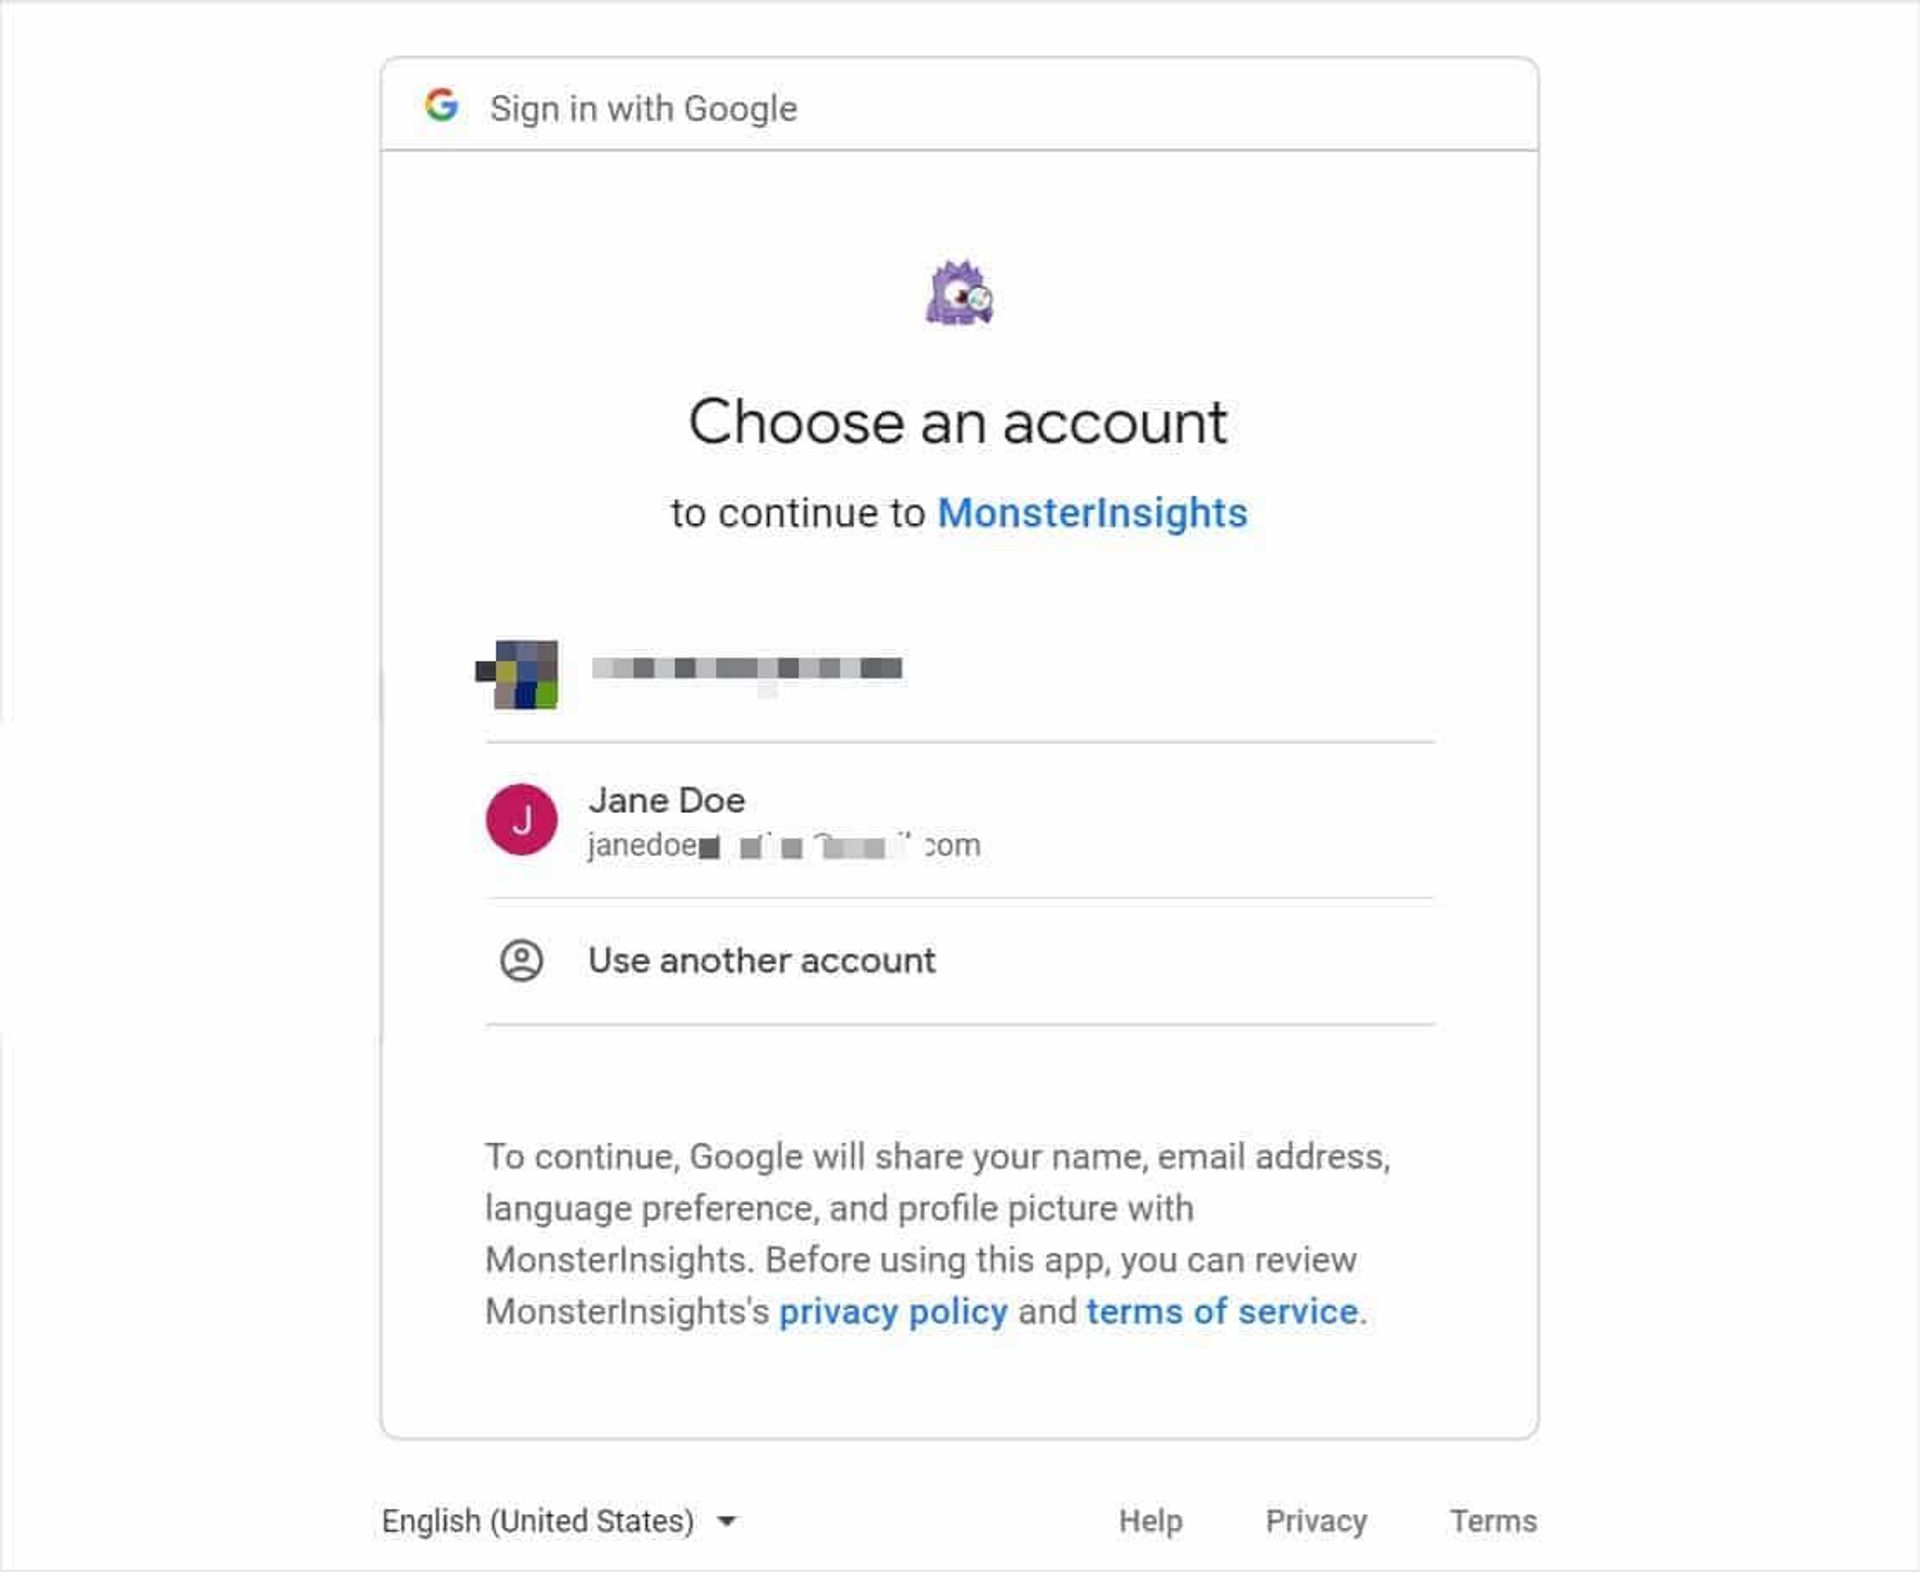The height and width of the screenshot is (1572, 1920).
Task: Click the dropdown arrow beside language selector
Action: point(727,1522)
